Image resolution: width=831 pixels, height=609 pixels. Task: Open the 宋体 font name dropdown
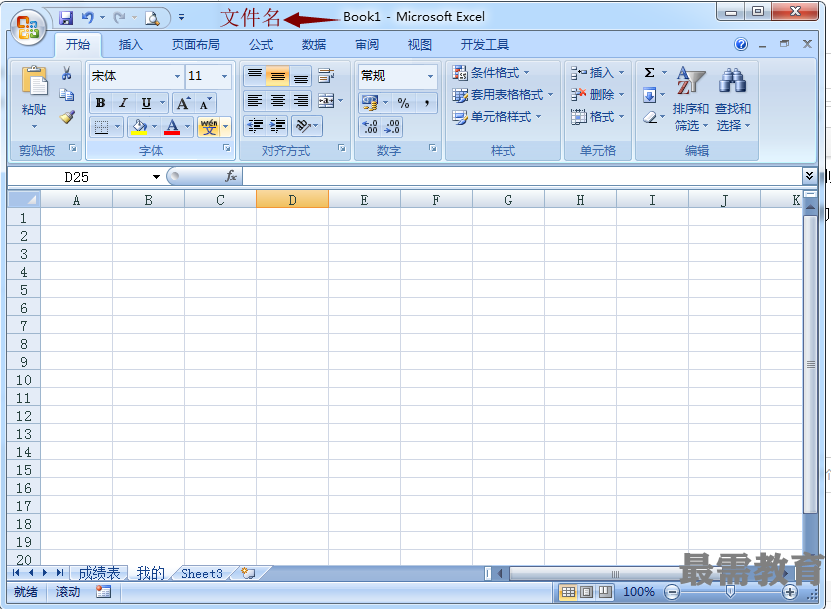(177, 76)
